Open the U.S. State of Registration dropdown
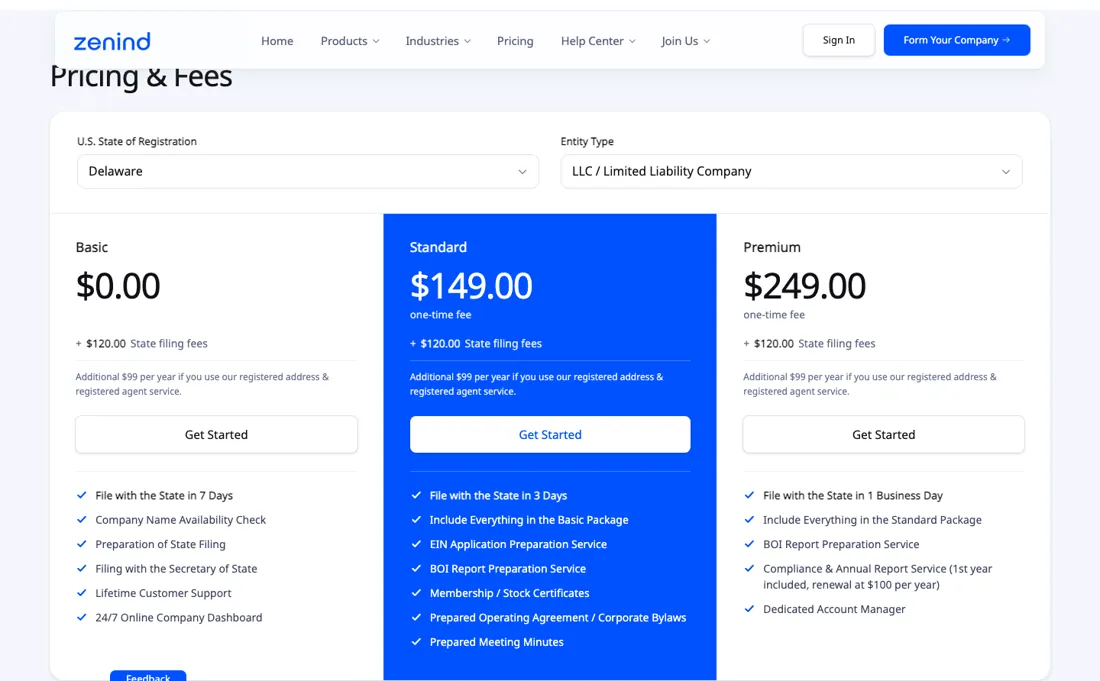The image size is (1100, 681). coord(308,171)
